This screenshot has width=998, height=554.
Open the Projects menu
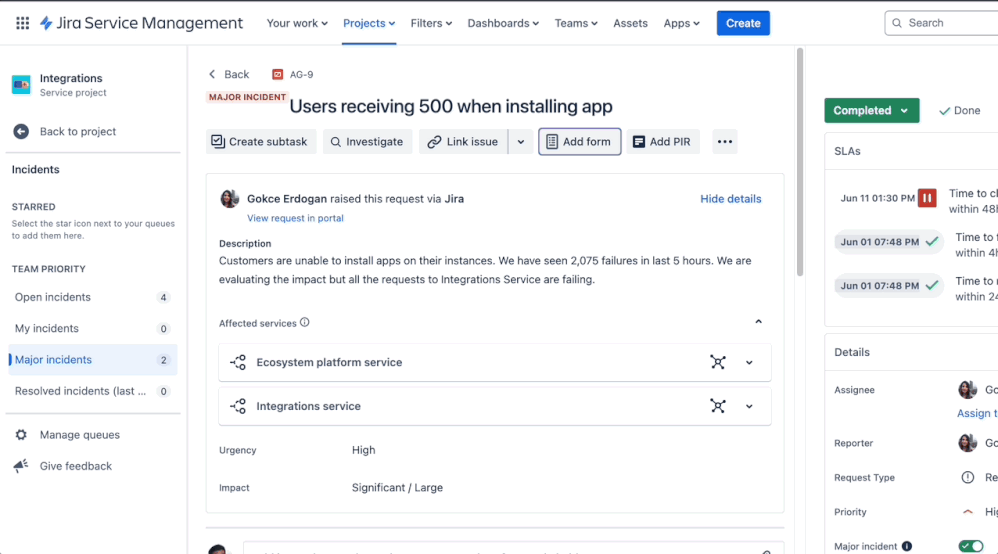[x=369, y=23]
